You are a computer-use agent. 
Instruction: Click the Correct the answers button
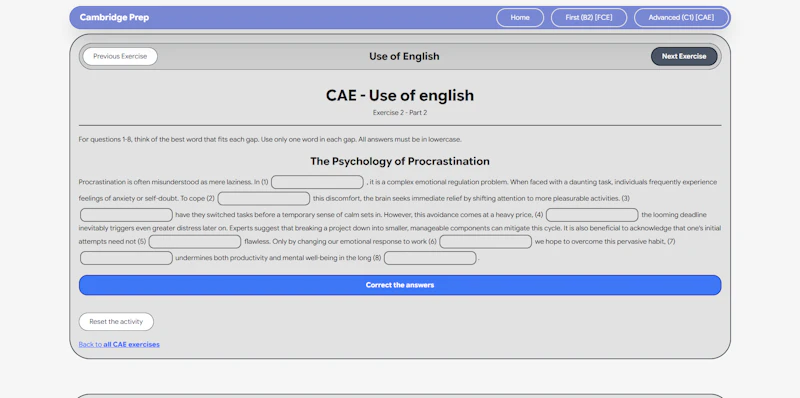point(400,285)
